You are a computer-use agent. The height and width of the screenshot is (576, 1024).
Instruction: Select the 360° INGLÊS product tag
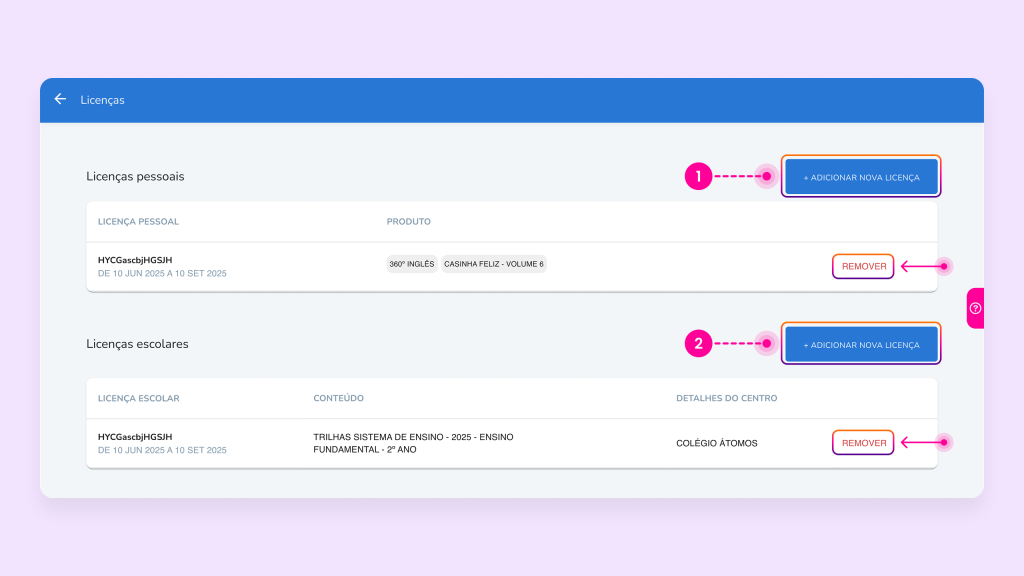tap(411, 264)
